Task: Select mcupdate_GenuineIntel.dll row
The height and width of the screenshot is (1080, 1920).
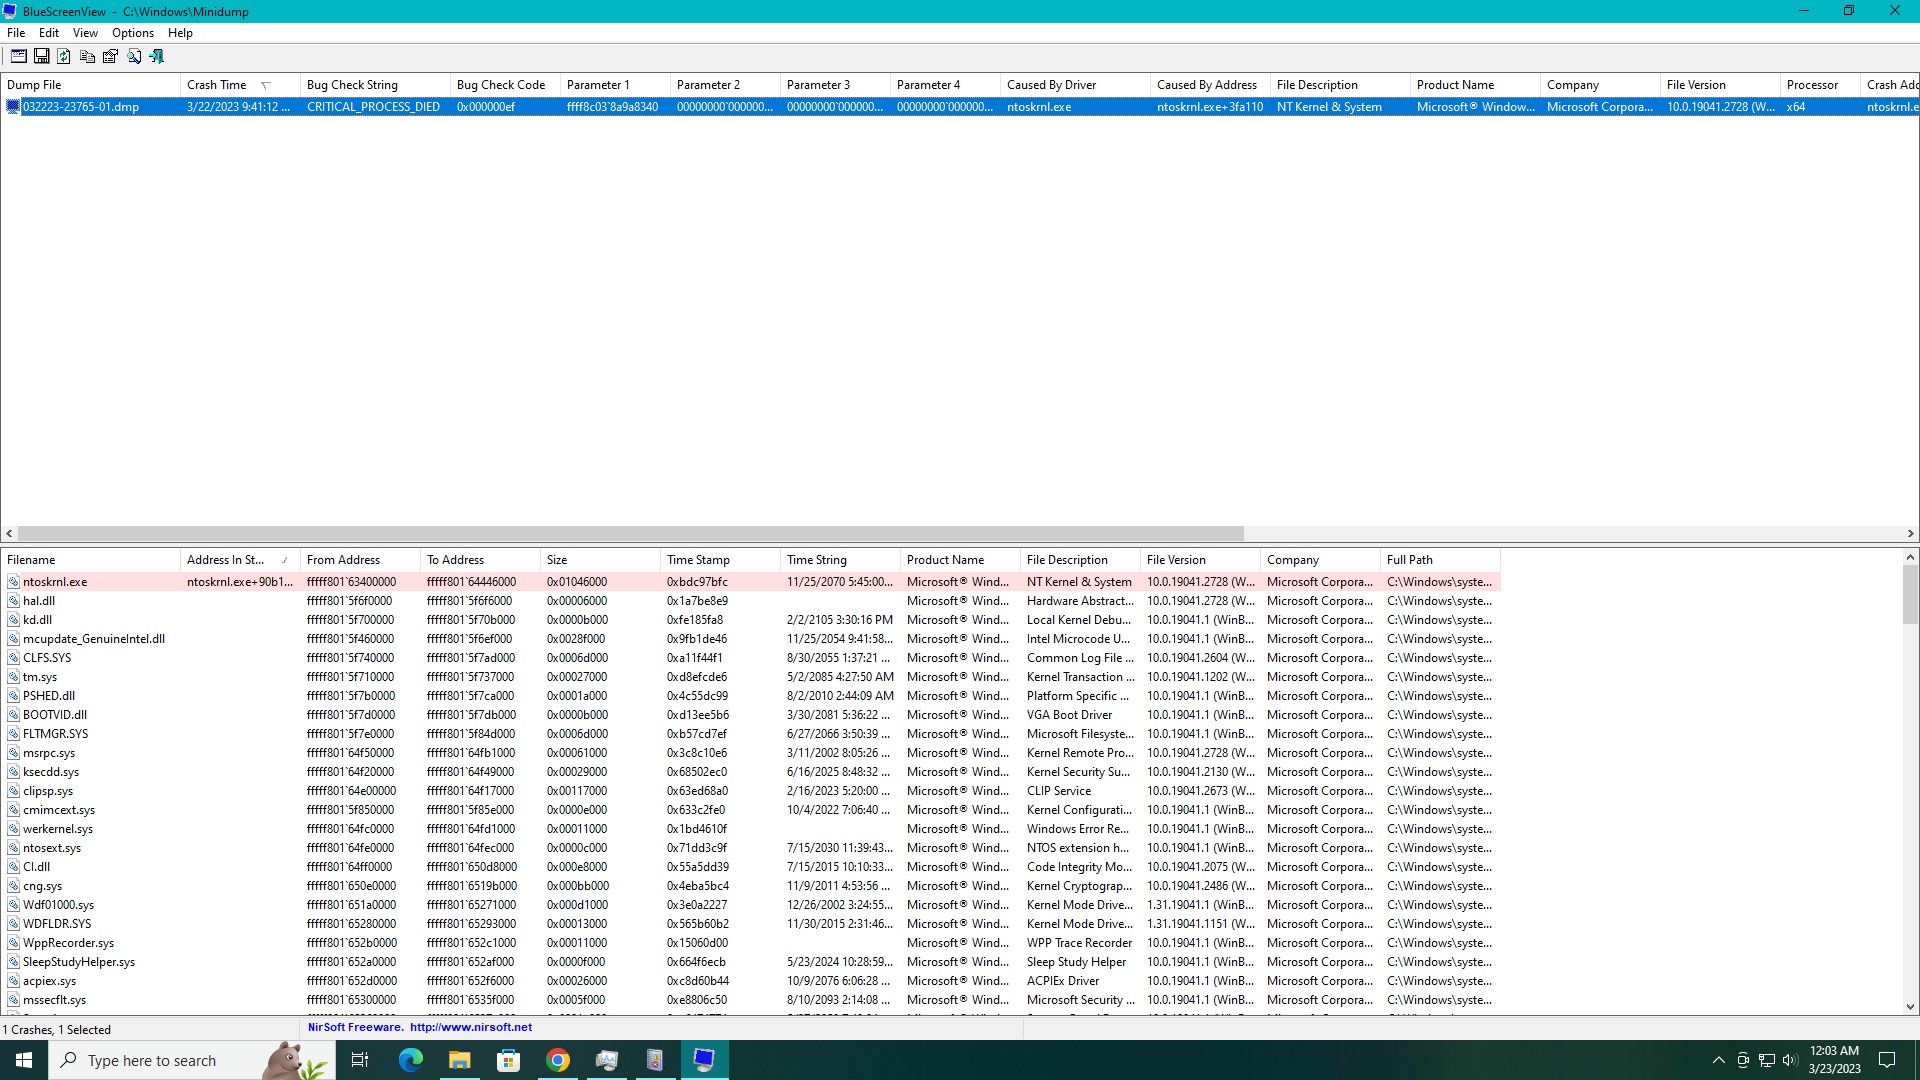Action: [750, 639]
